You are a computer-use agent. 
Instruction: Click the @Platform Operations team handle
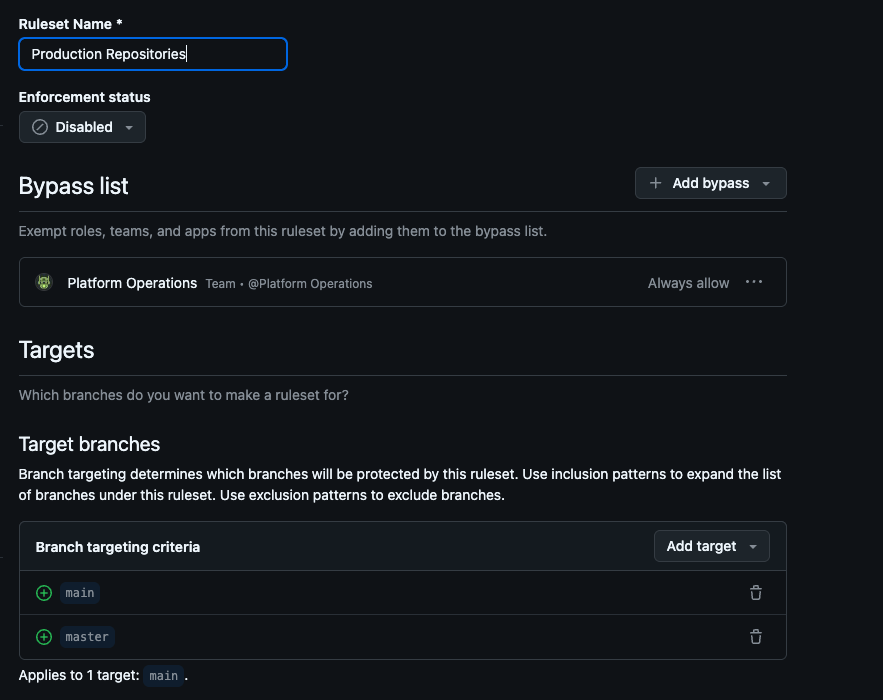point(310,284)
